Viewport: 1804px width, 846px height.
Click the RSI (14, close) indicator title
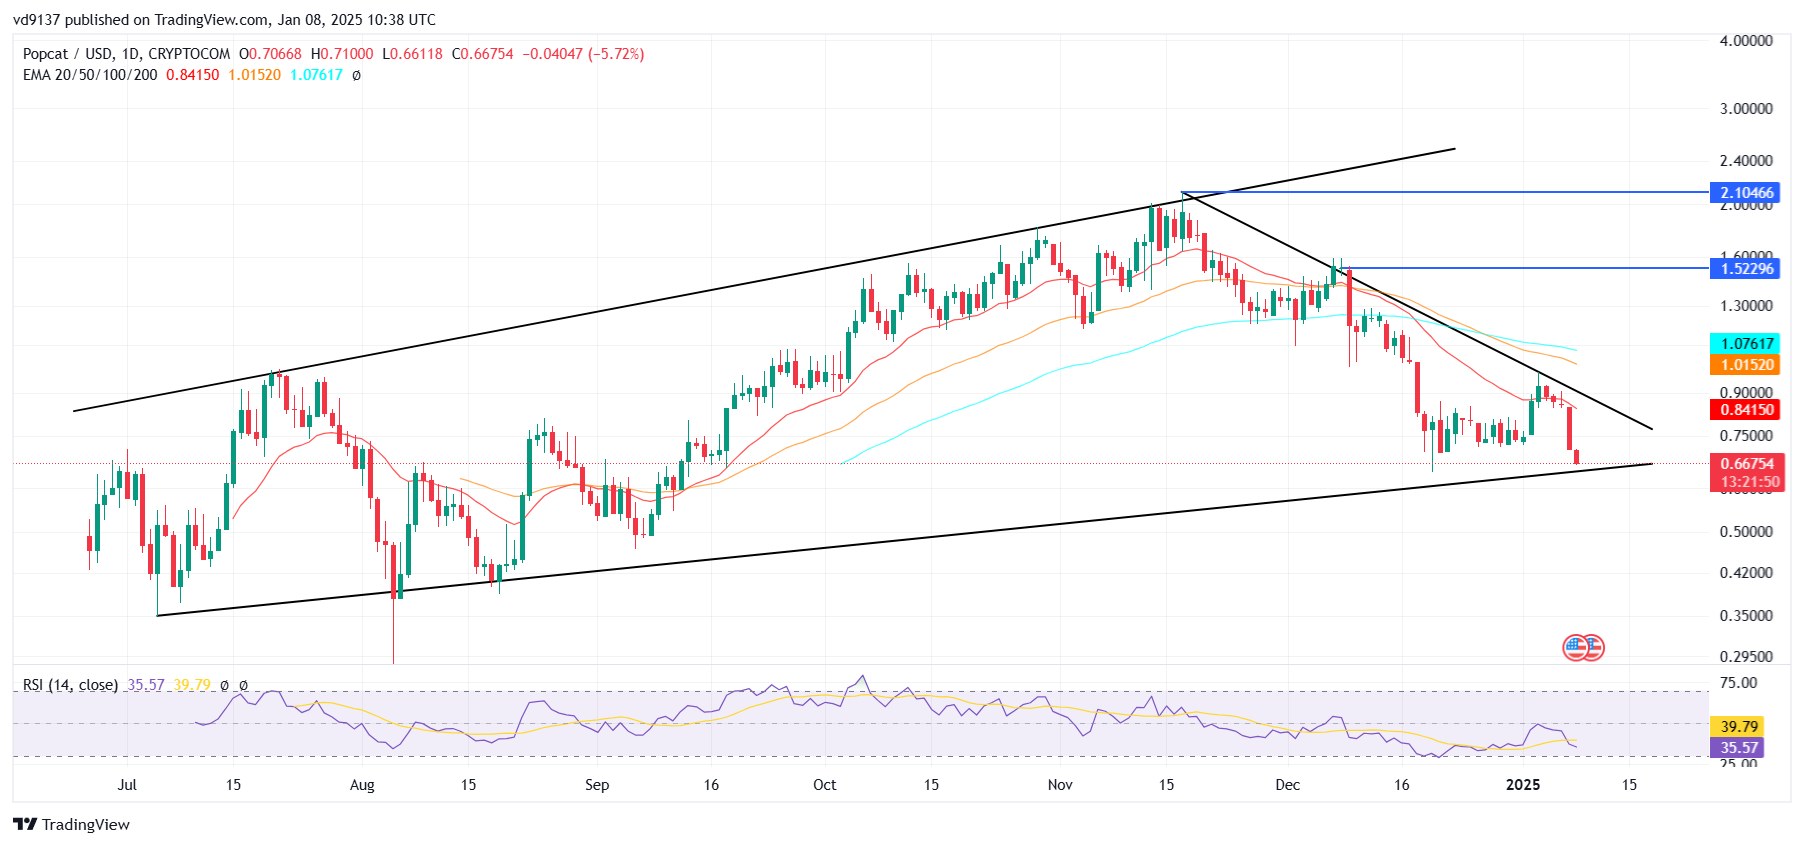[70, 685]
